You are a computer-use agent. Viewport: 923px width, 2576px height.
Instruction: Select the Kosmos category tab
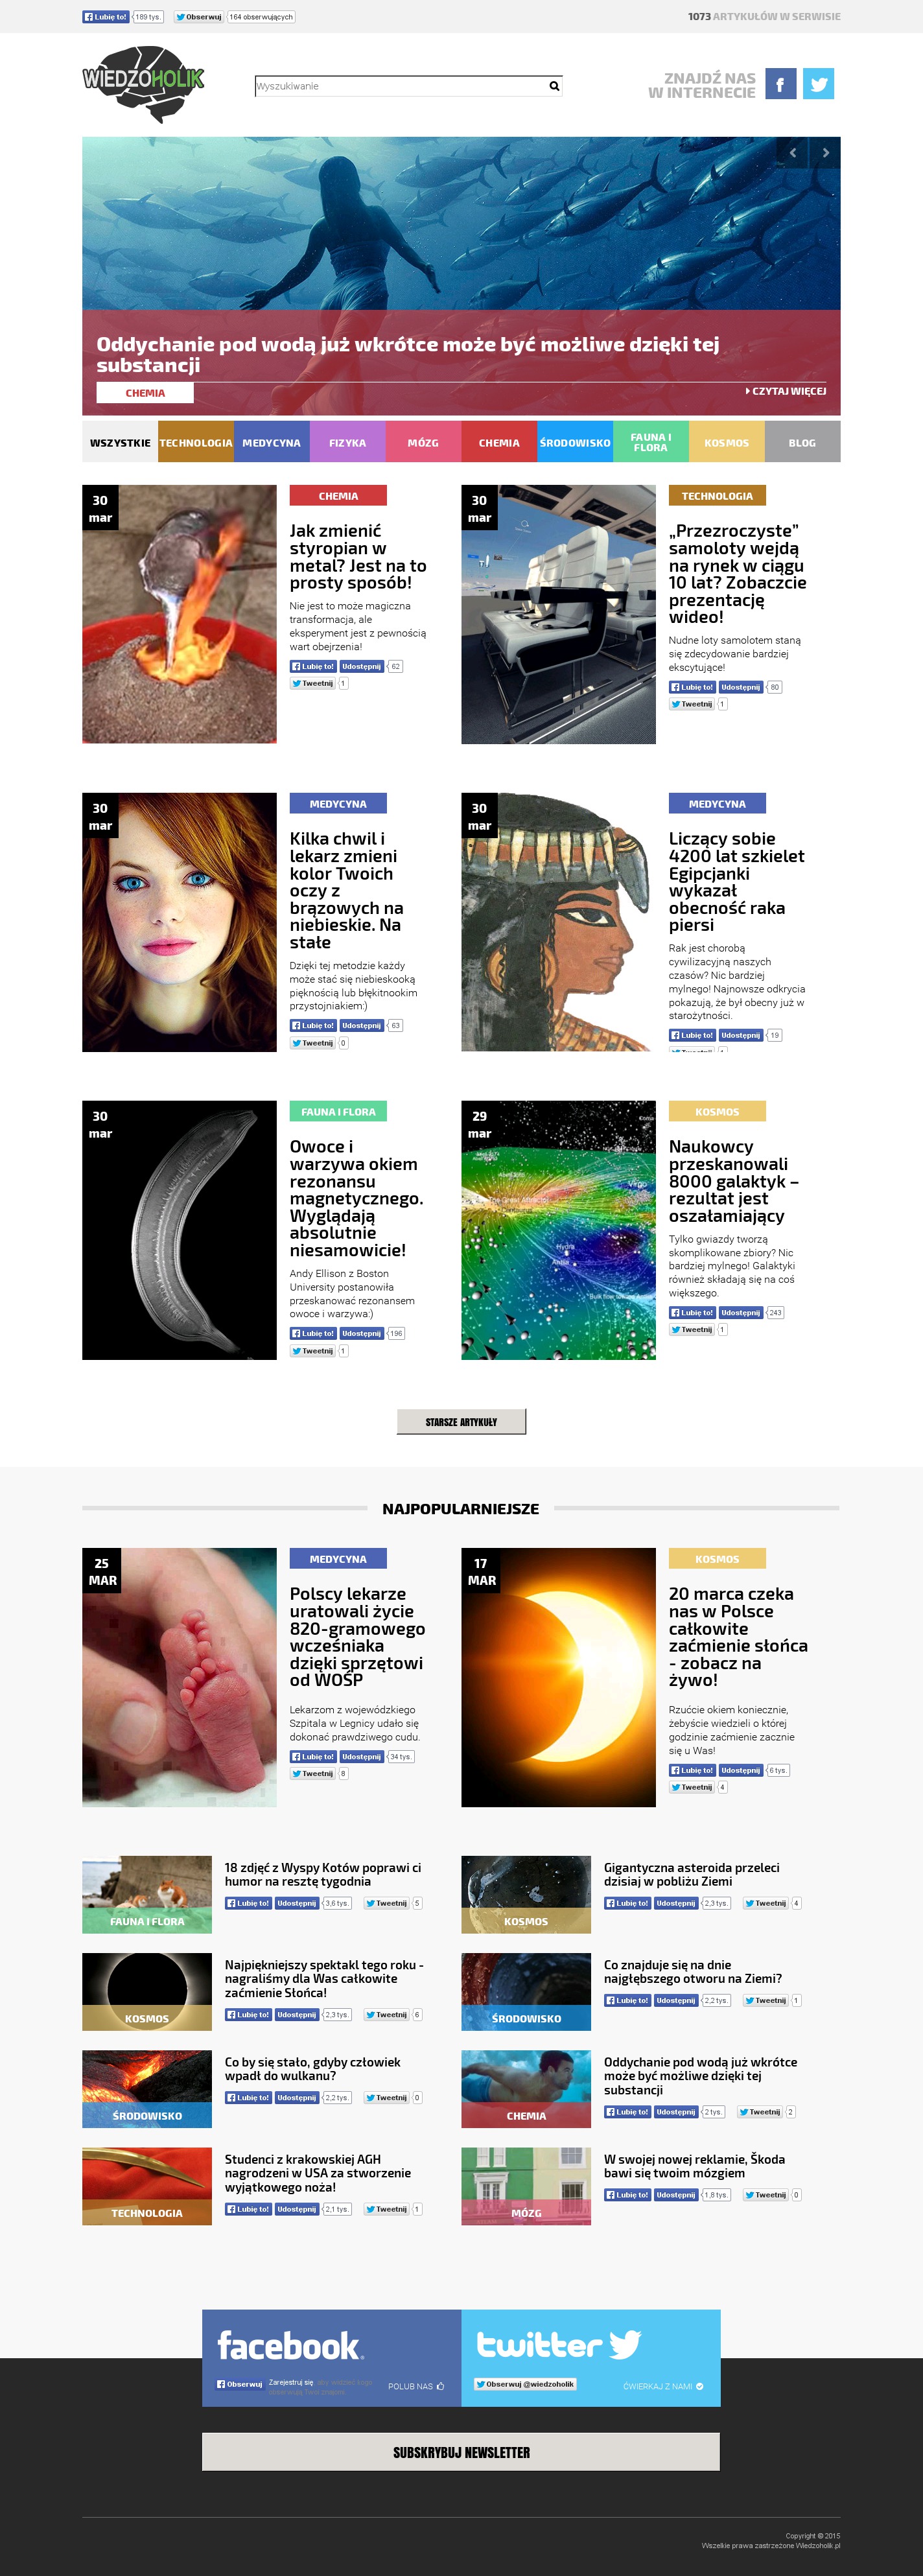[727, 442]
